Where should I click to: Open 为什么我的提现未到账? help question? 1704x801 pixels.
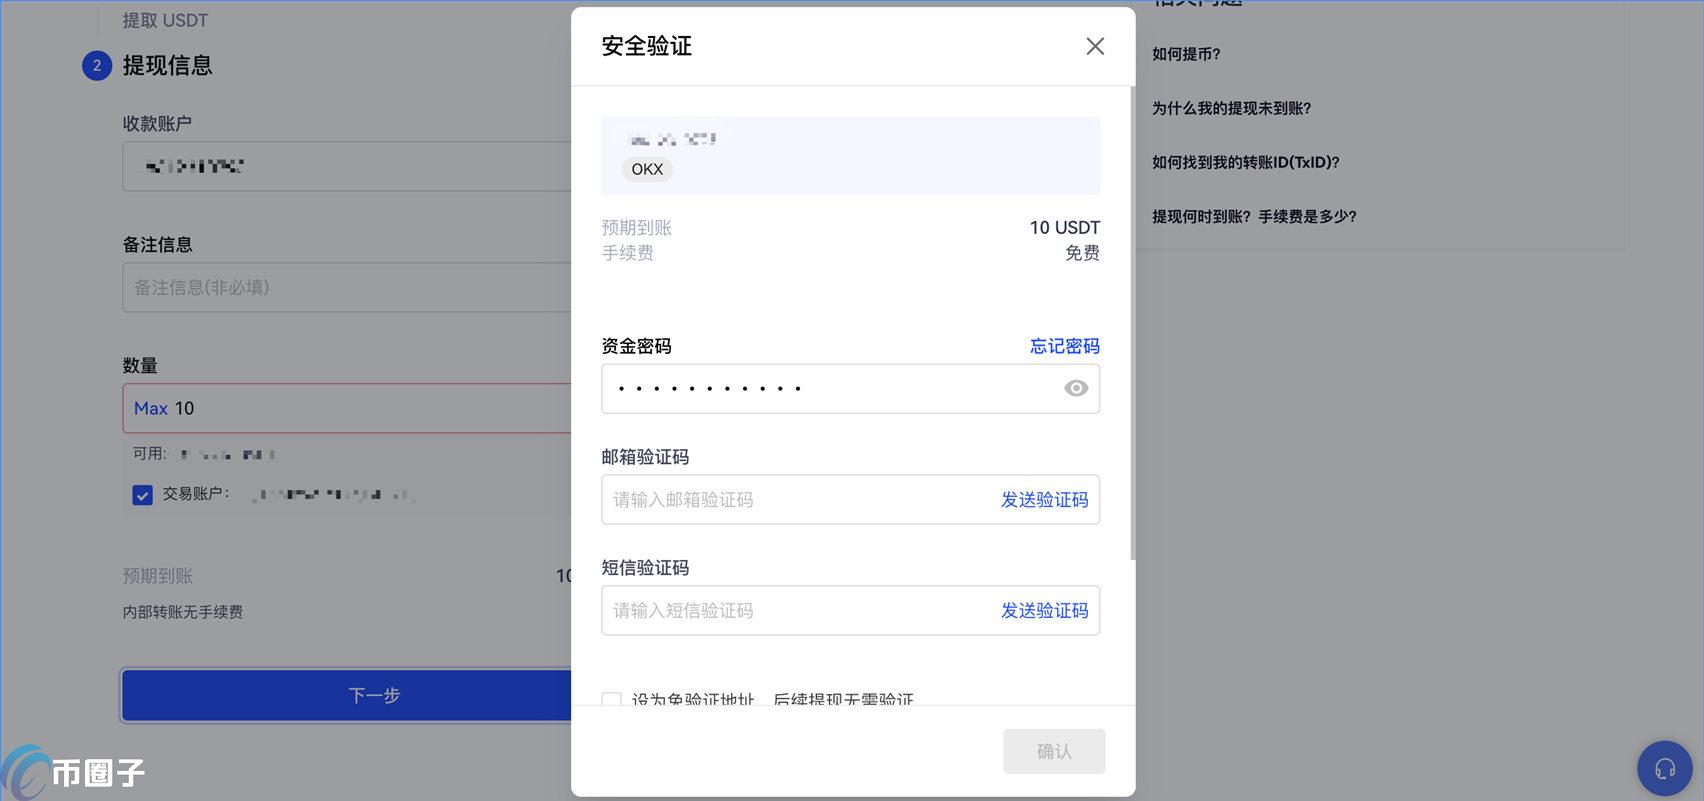pyautogui.click(x=1231, y=108)
